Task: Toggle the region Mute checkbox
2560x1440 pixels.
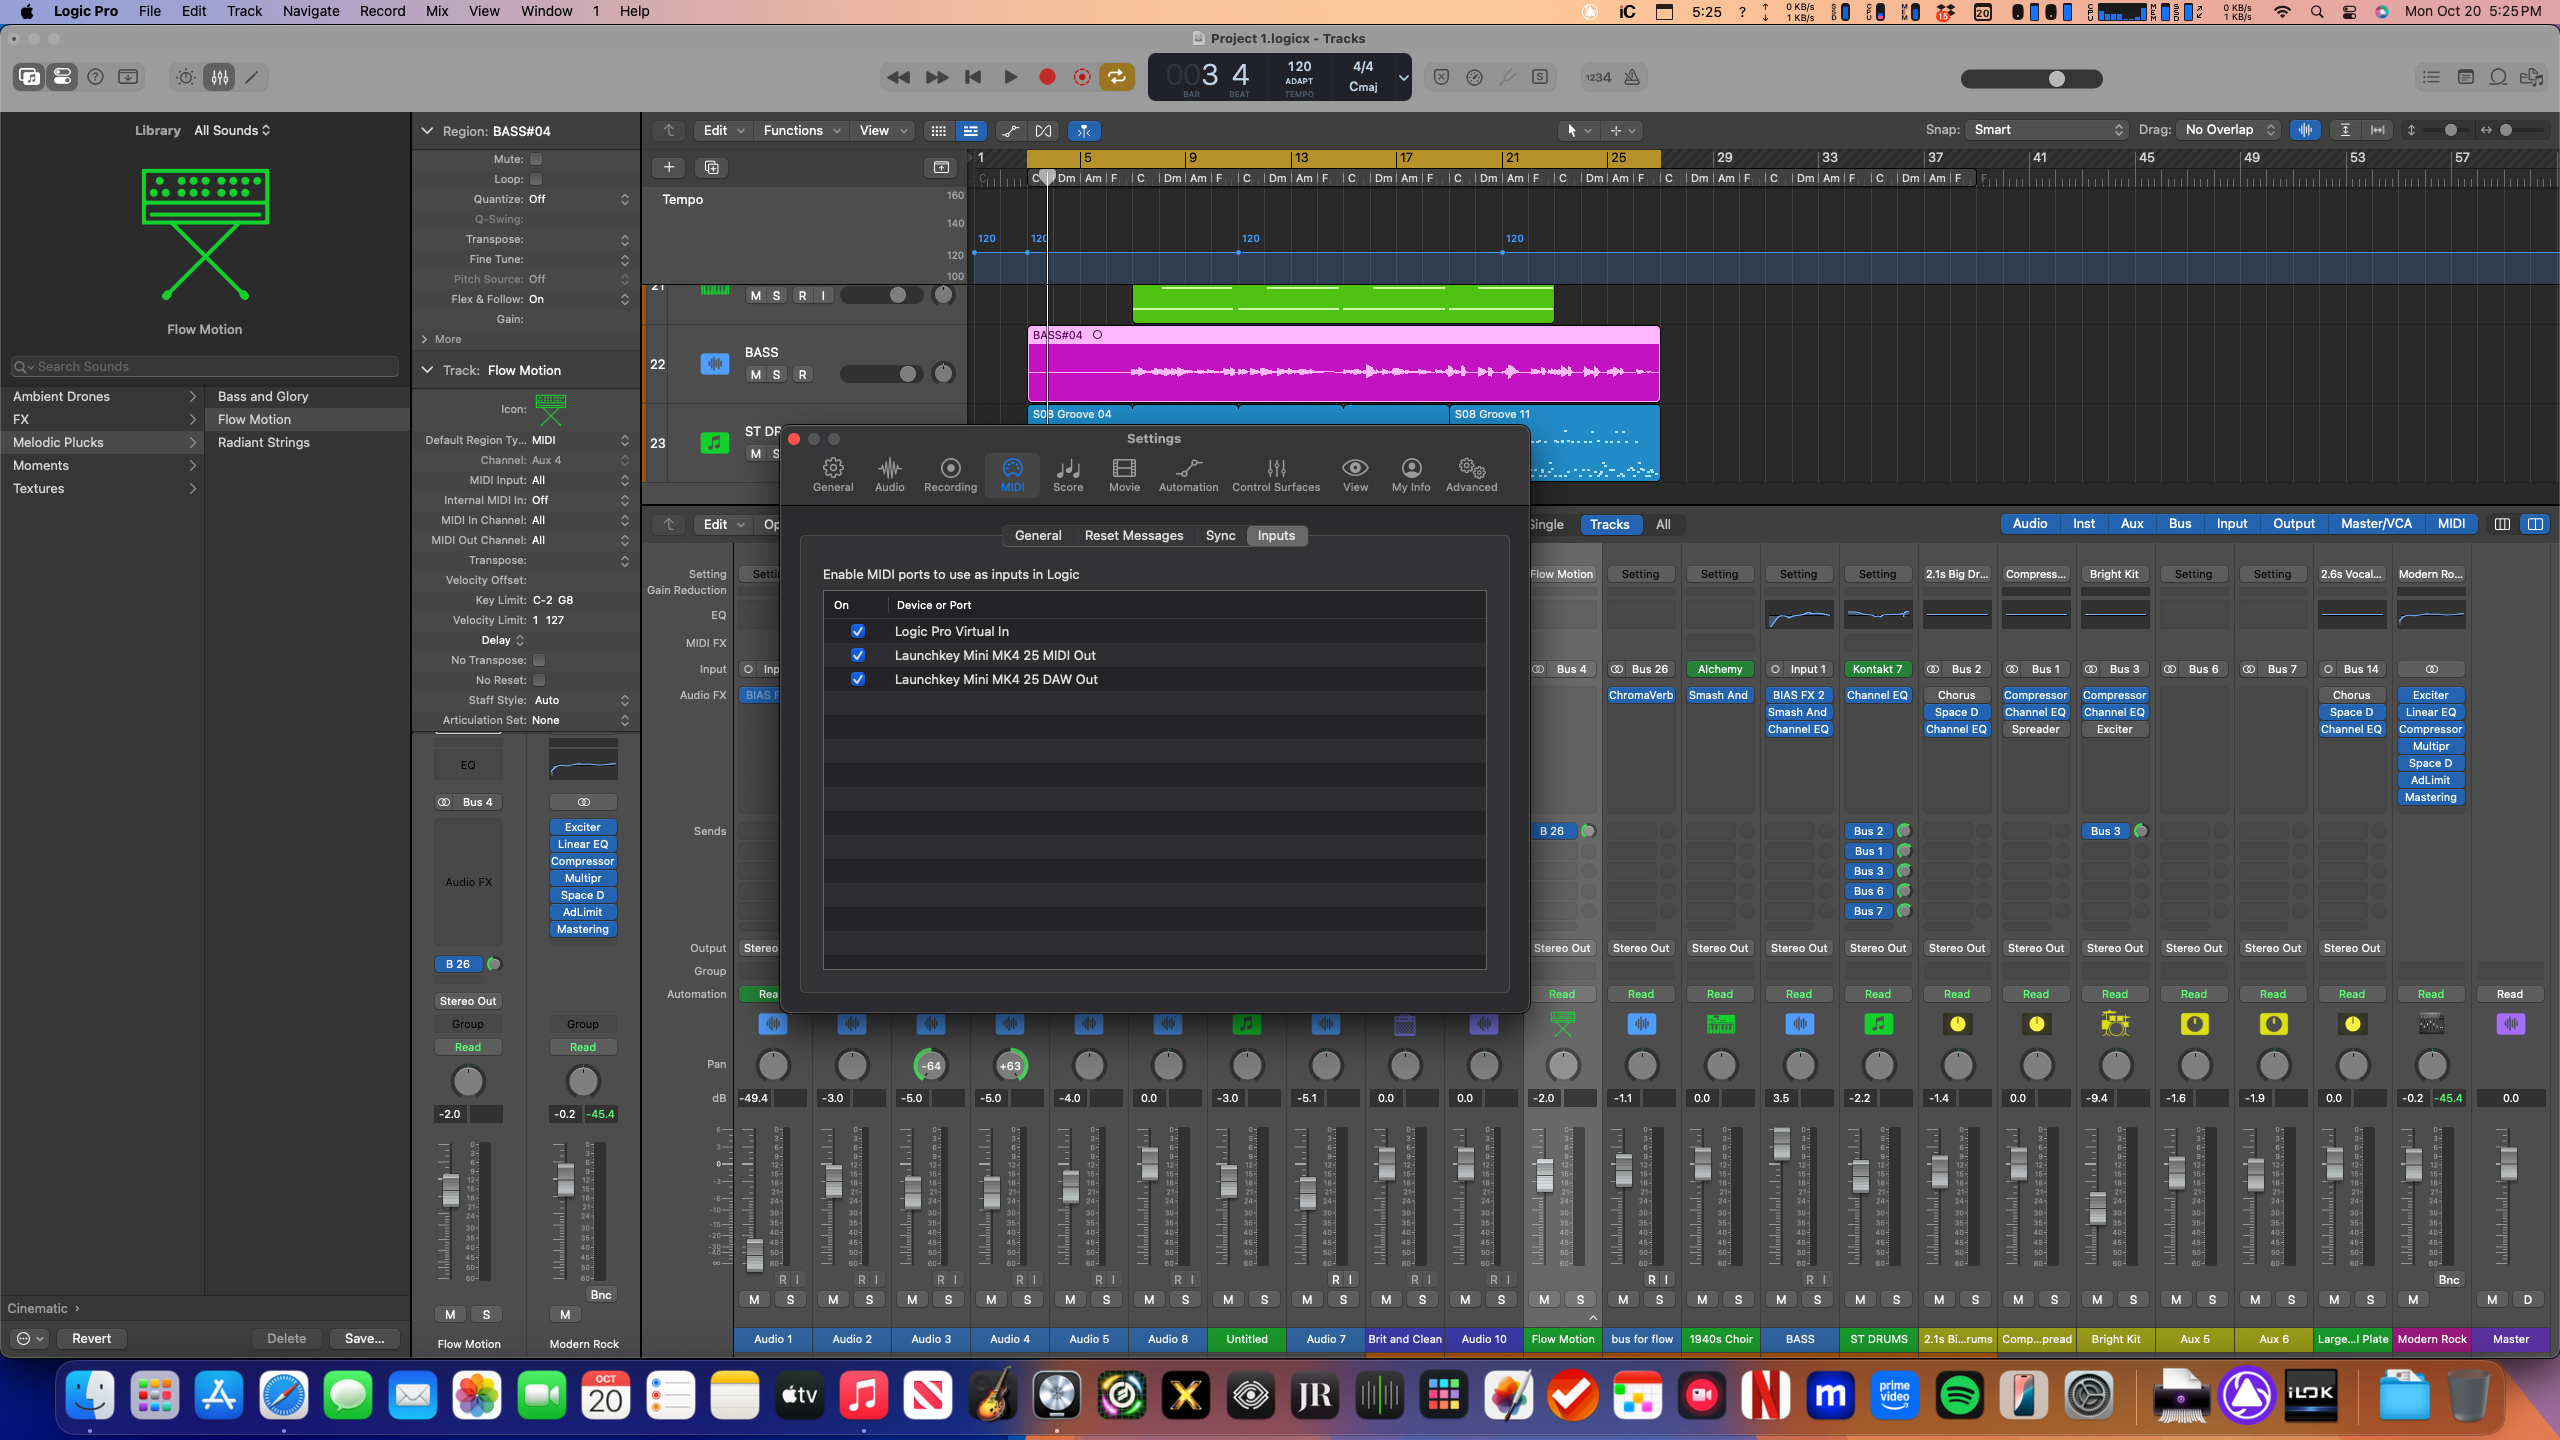Action: [x=536, y=159]
